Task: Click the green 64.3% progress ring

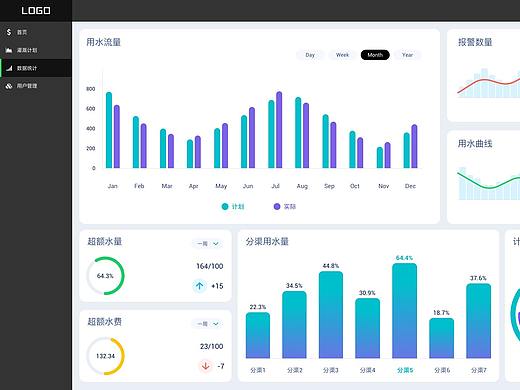Action: click(105, 276)
